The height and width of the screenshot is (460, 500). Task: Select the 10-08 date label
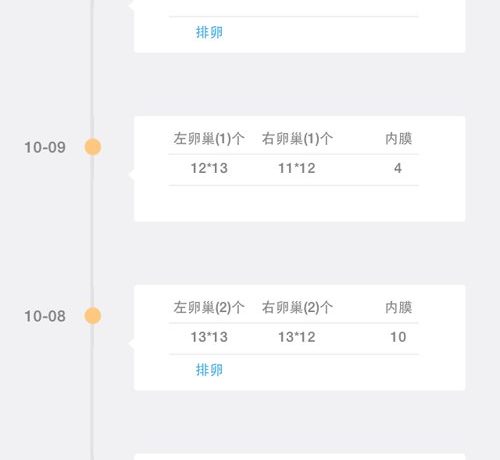pyautogui.click(x=45, y=316)
